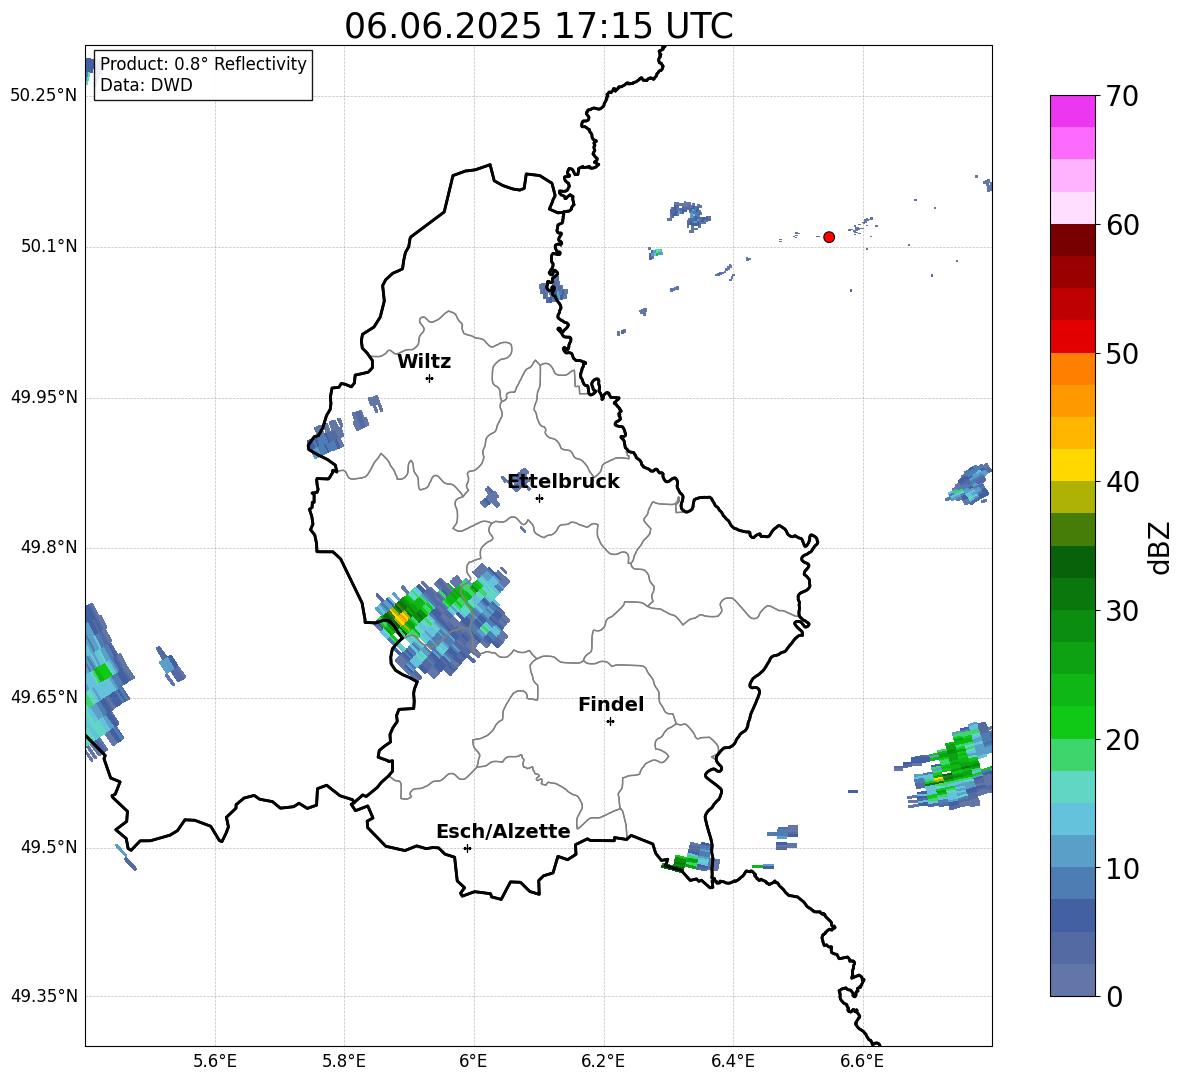Click the 6°E longitude label
Screen dimensions: 1184x1081
click(473, 1061)
